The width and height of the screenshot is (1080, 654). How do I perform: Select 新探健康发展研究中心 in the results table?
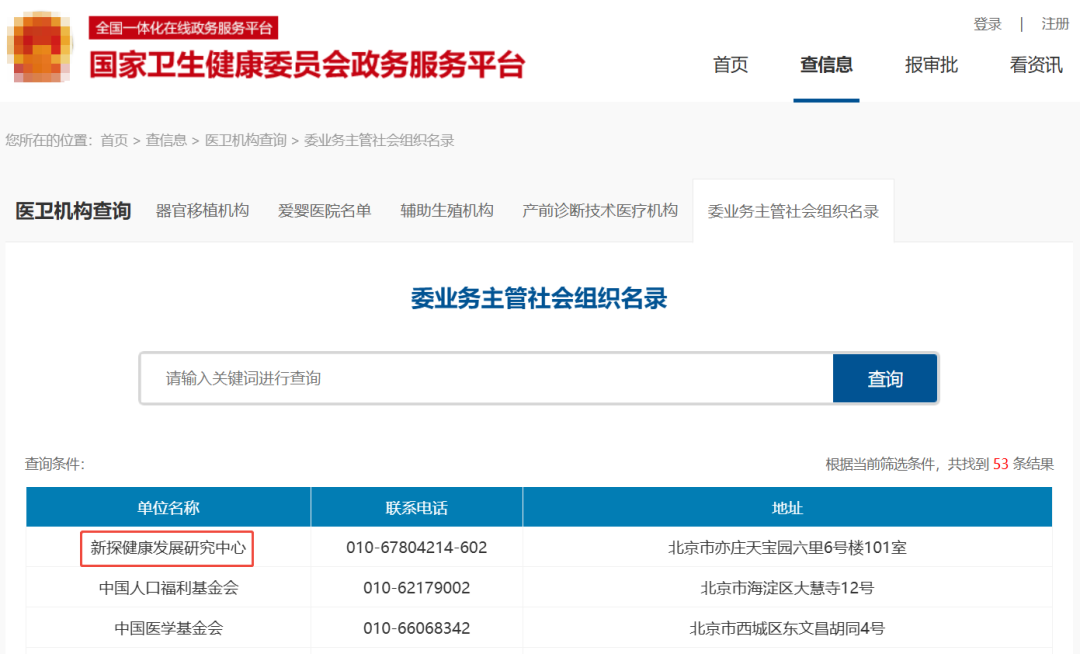(169, 548)
